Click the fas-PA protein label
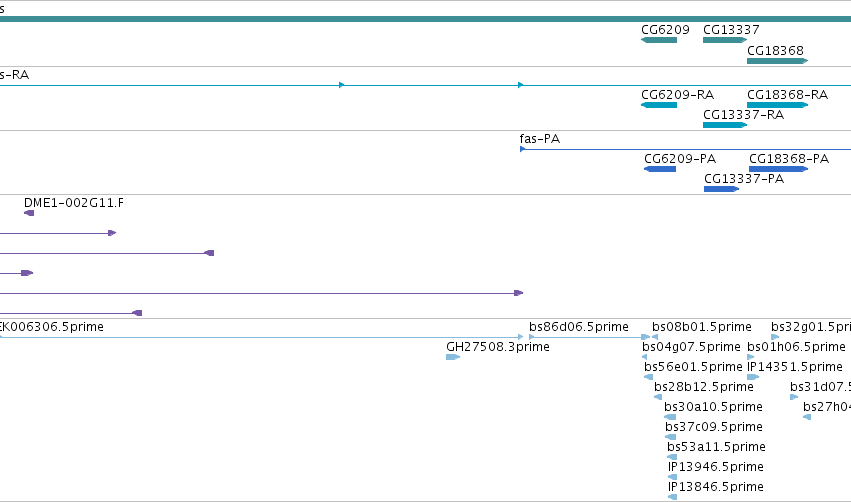851x502 pixels. click(539, 139)
